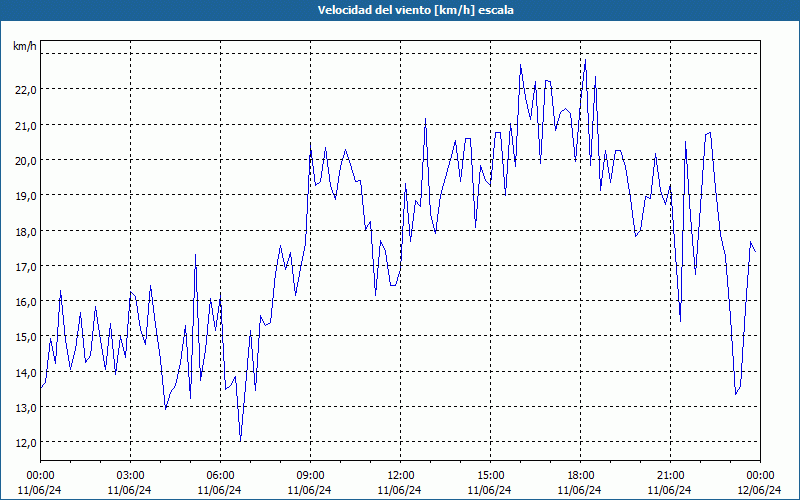Viewport: 800px width, 500px height.
Task: Click the 15,0 y-axis label
Action: click(x=26, y=337)
